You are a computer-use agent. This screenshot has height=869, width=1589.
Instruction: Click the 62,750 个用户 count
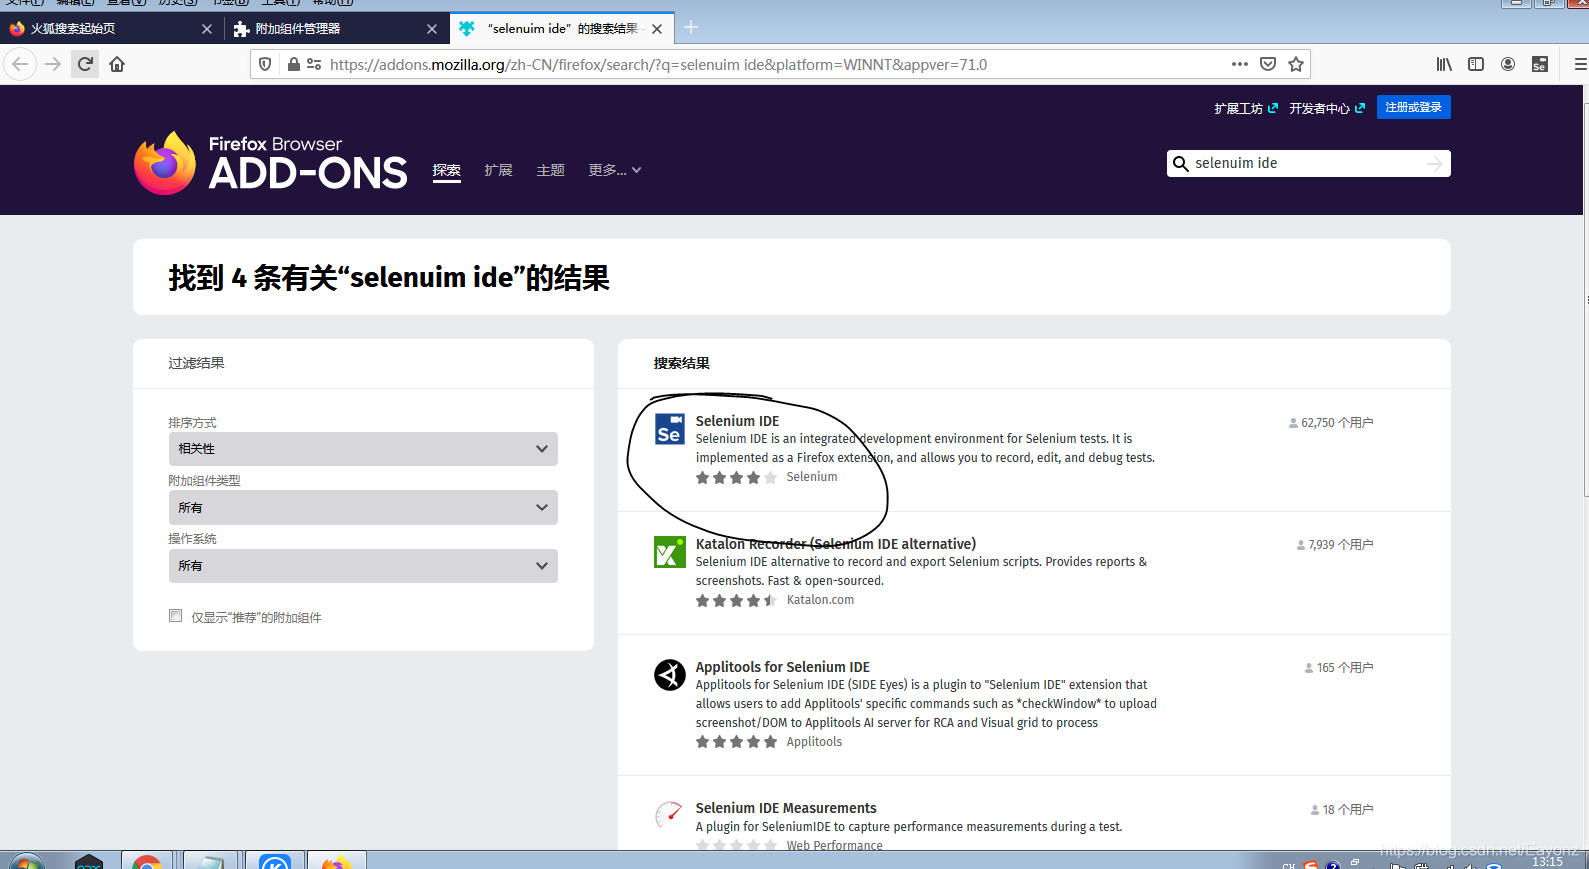[1331, 423]
